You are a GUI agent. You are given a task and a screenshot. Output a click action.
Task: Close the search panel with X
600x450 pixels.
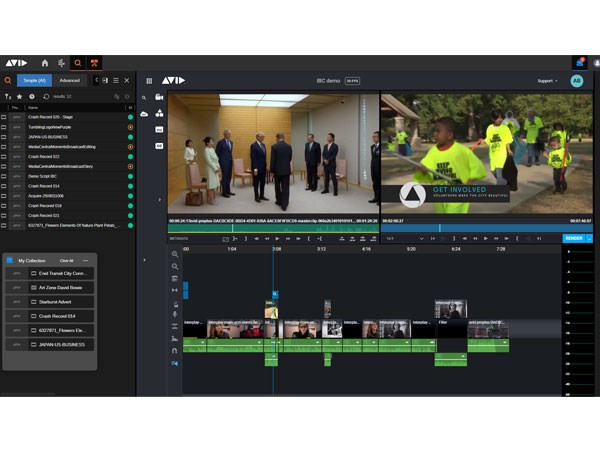[x=126, y=80]
